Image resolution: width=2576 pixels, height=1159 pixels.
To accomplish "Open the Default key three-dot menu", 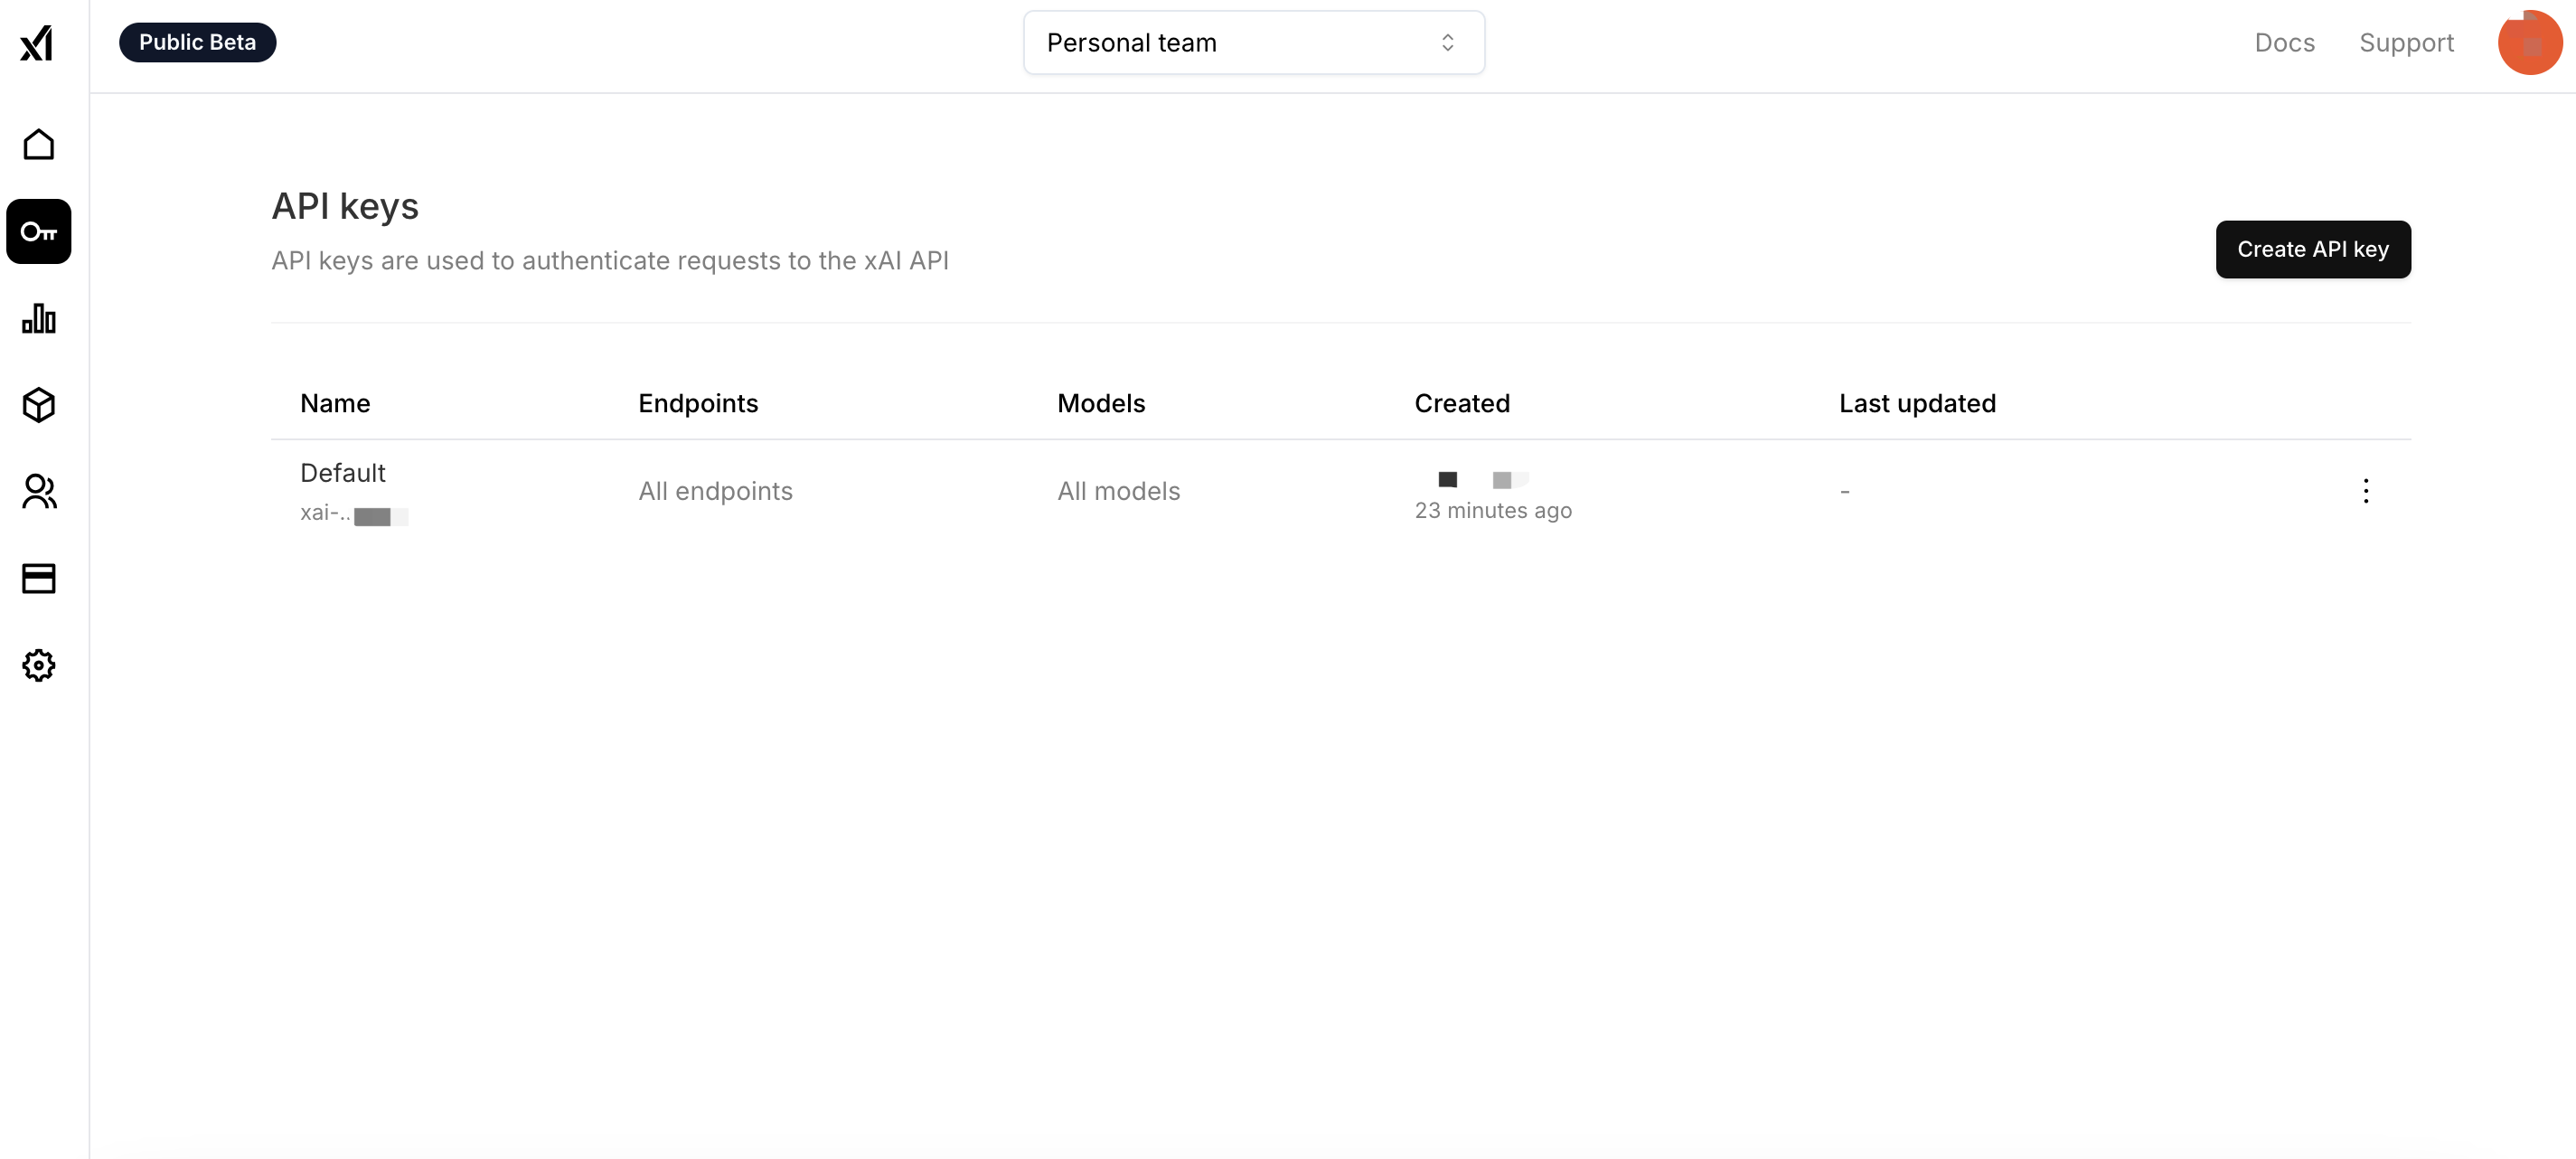I will click(x=2365, y=491).
